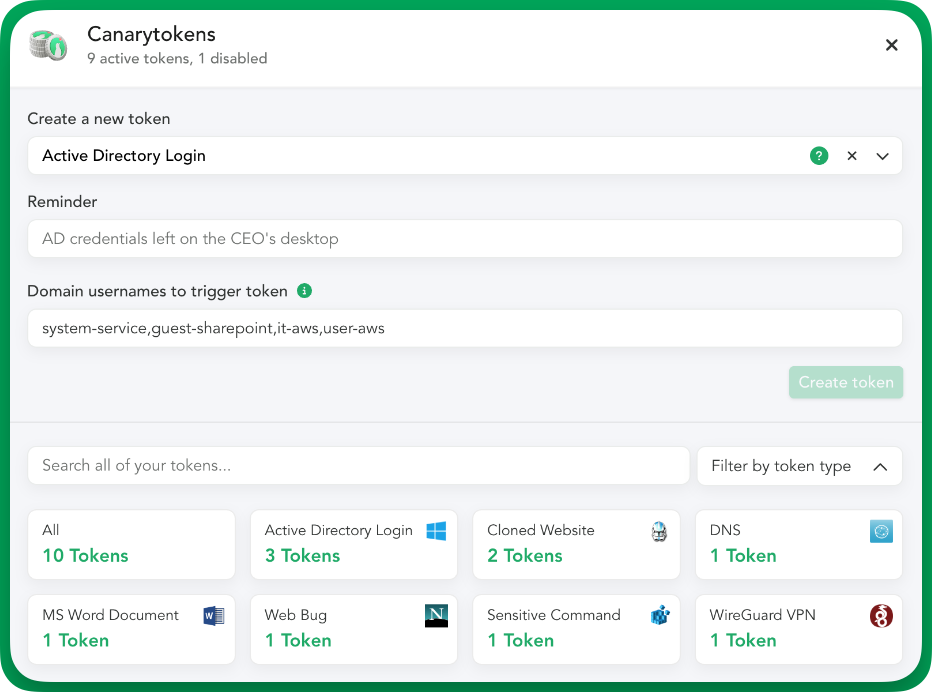Click the domain usernames input field
The image size is (932, 692).
[x=465, y=328]
